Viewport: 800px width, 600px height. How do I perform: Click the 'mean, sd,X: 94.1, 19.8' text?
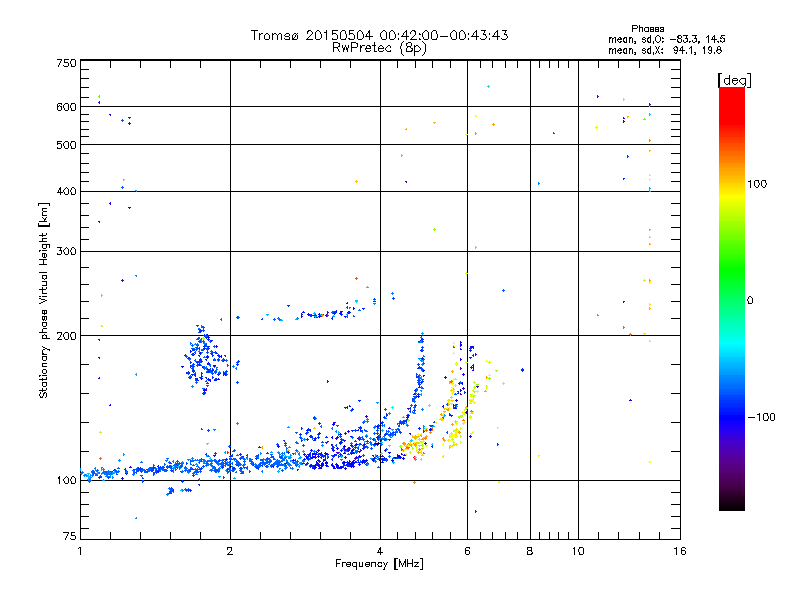665,50
